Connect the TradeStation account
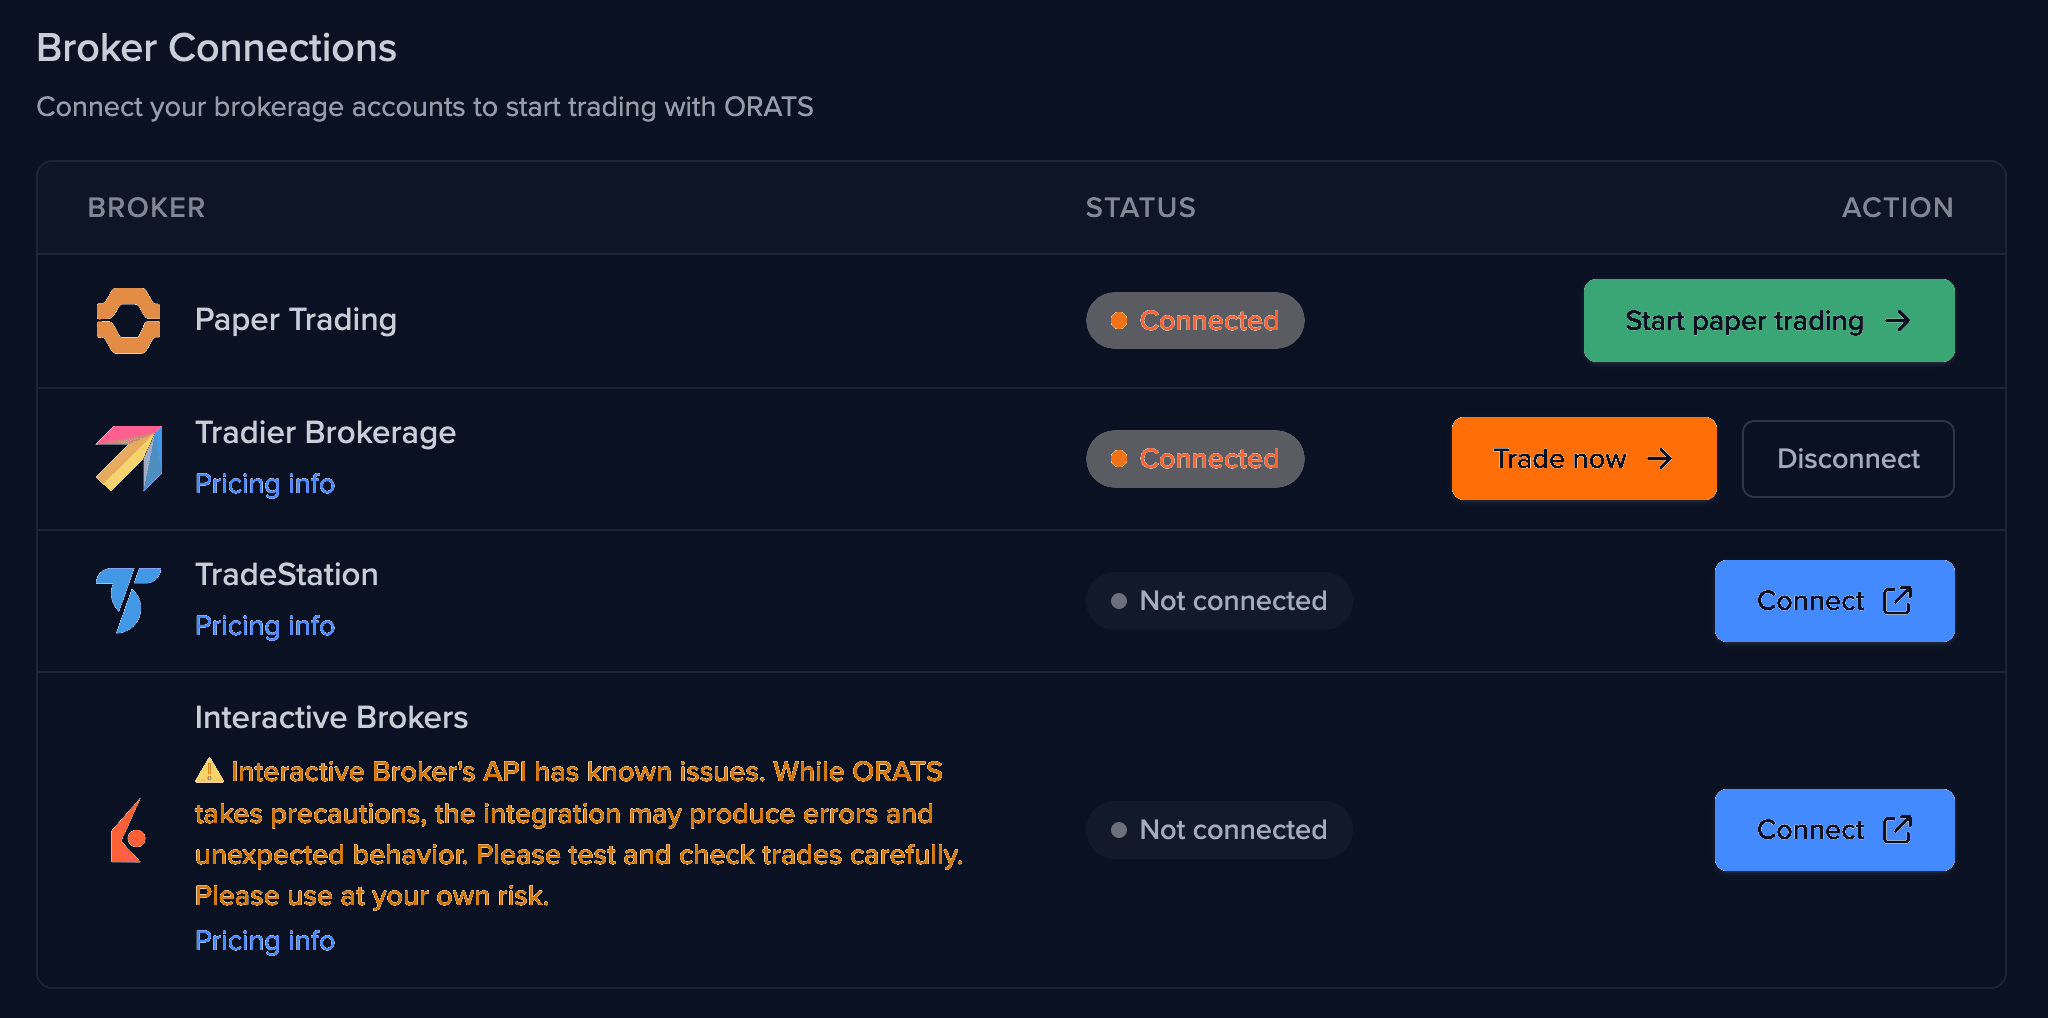Viewport: 2048px width, 1018px height. (1835, 601)
